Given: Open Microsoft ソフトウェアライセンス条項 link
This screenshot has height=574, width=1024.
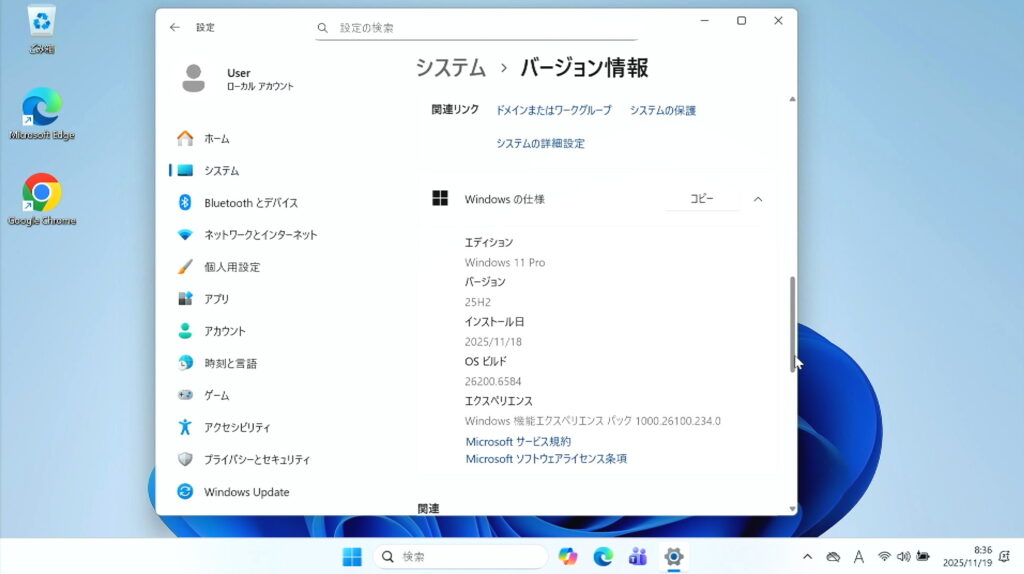Looking at the screenshot, I should 546,459.
